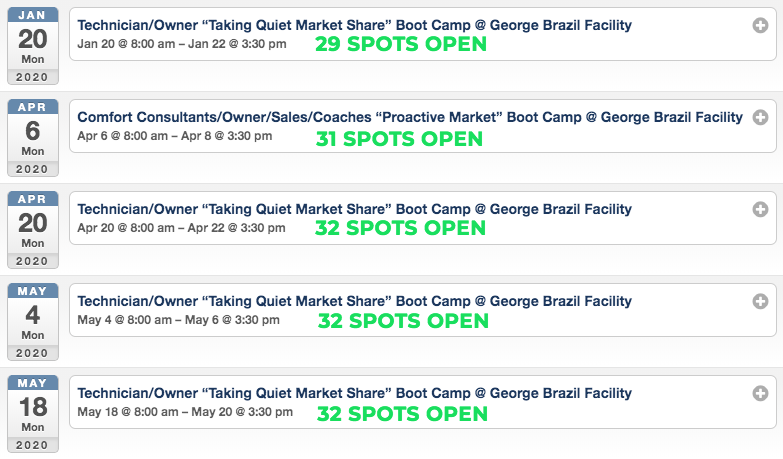Click the 29 SPOTS OPEN label

401,44
